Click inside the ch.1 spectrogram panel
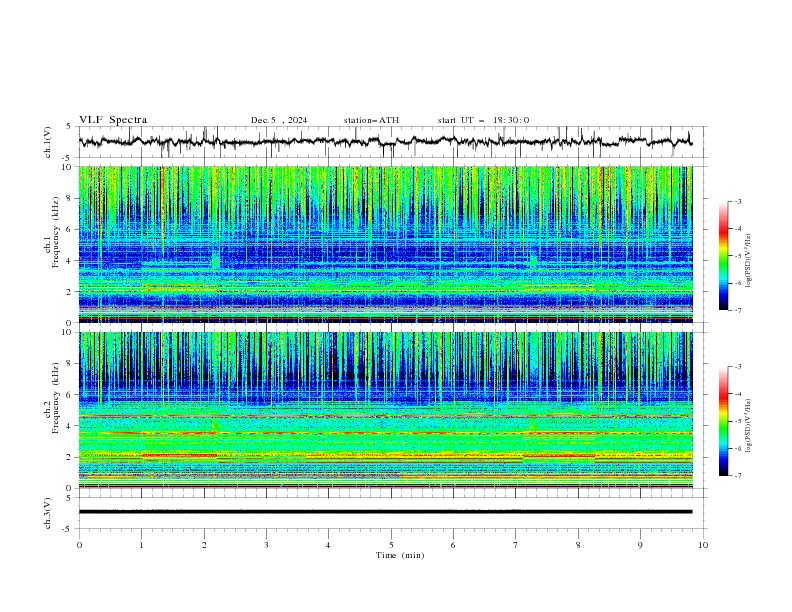 (x=385, y=244)
